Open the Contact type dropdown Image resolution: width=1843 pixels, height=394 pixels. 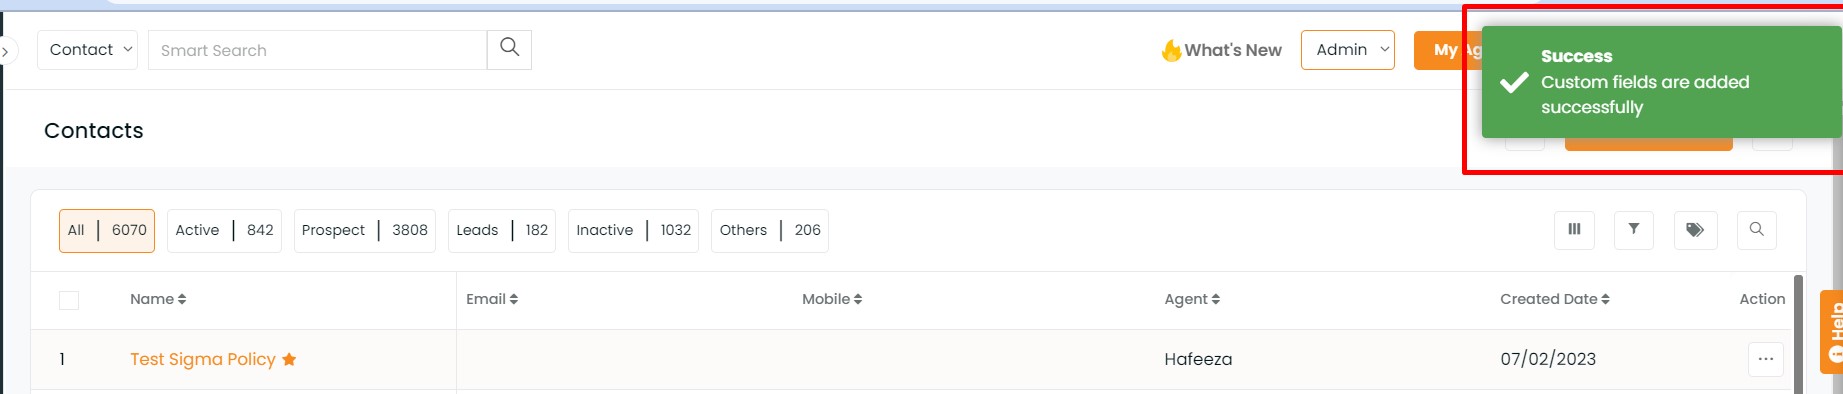[x=87, y=50]
